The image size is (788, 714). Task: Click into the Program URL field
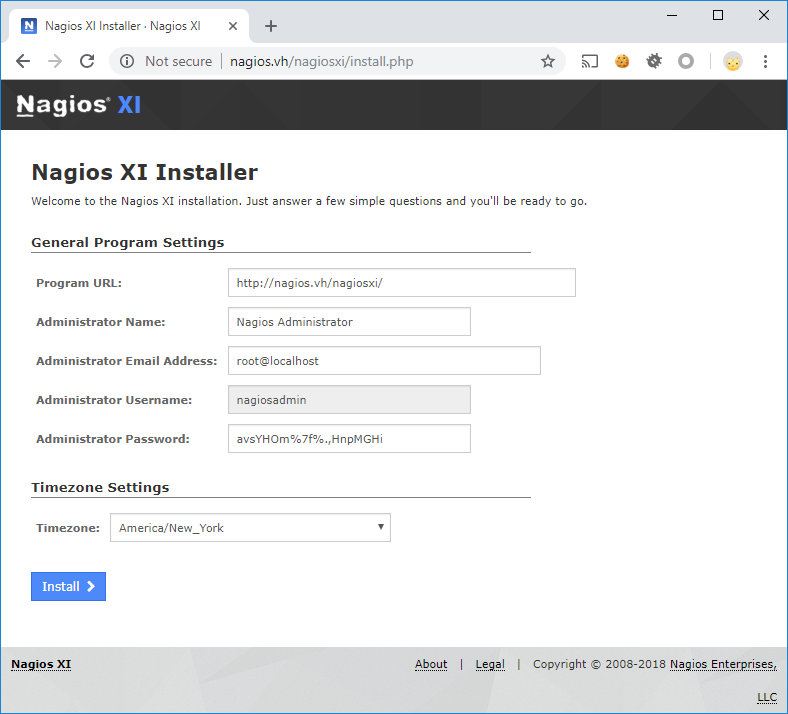[402, 282]
